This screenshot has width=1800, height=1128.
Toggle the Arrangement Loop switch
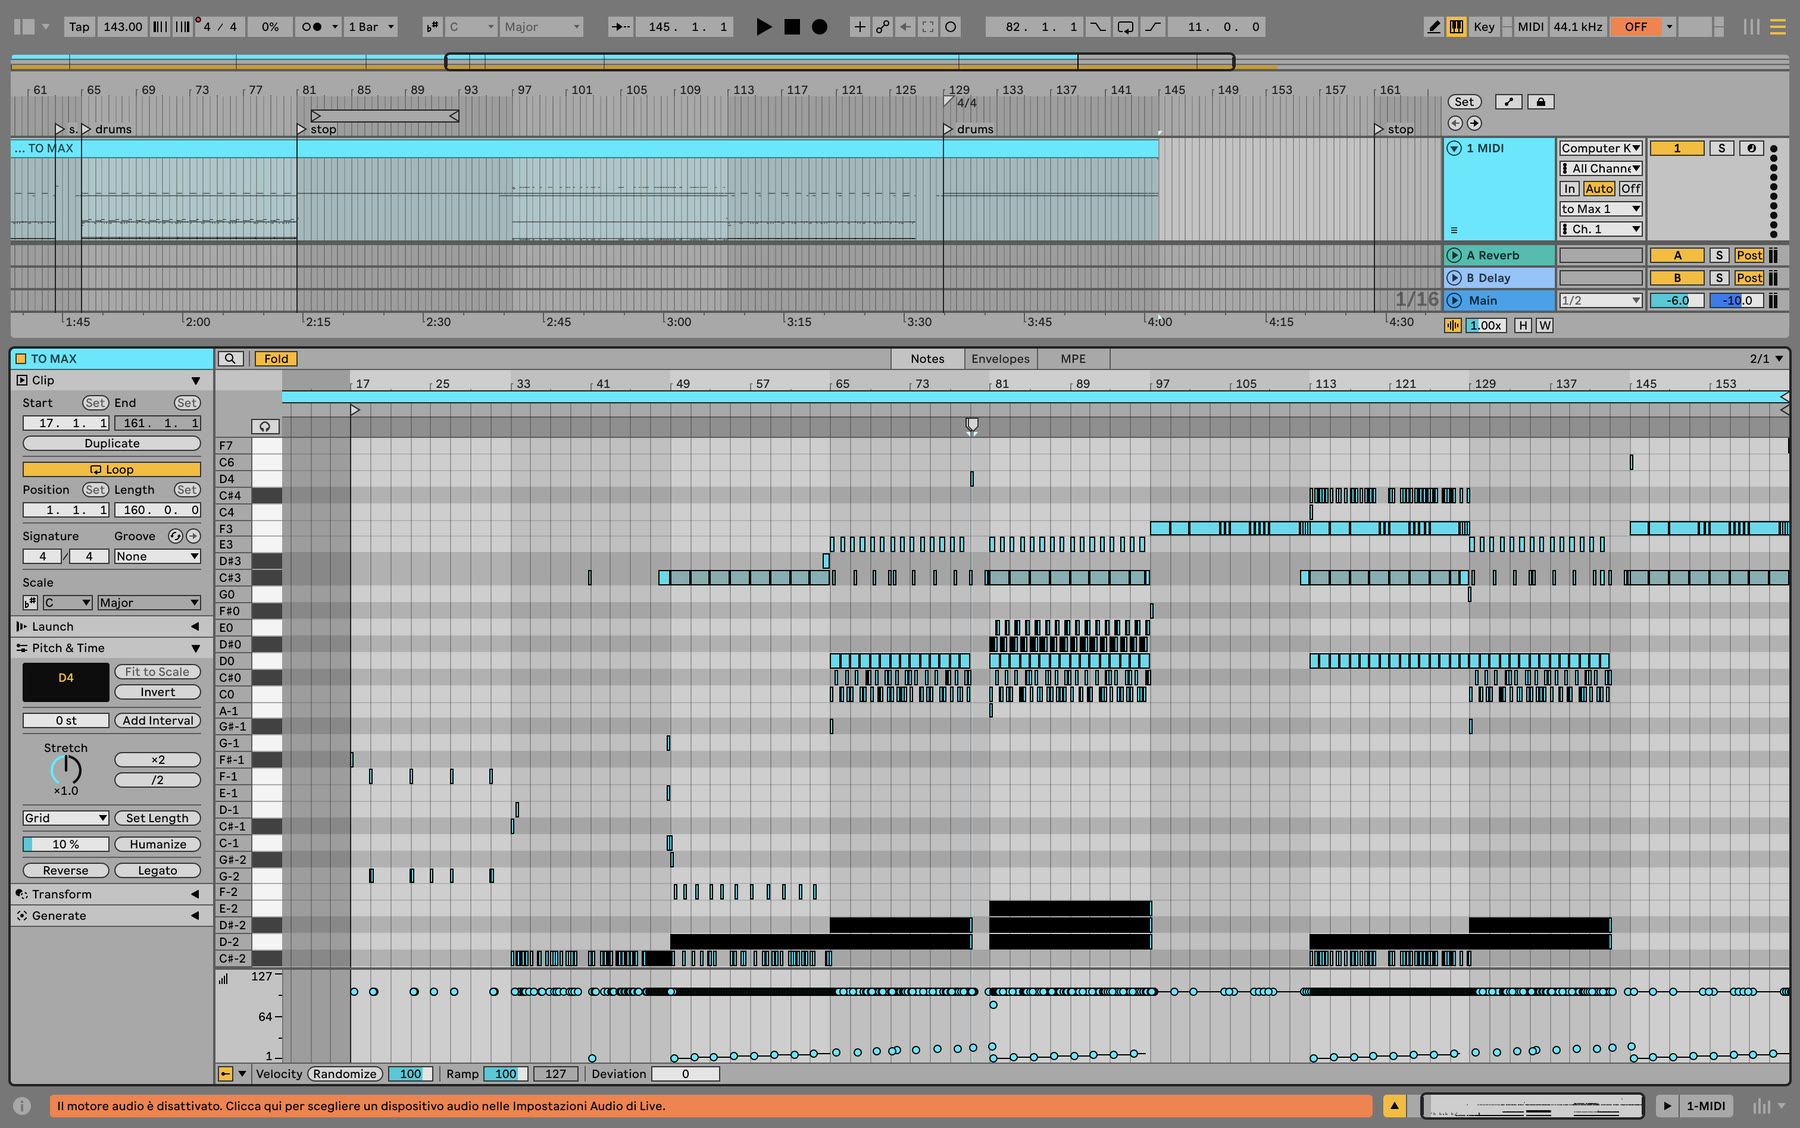pos(1126,27)
